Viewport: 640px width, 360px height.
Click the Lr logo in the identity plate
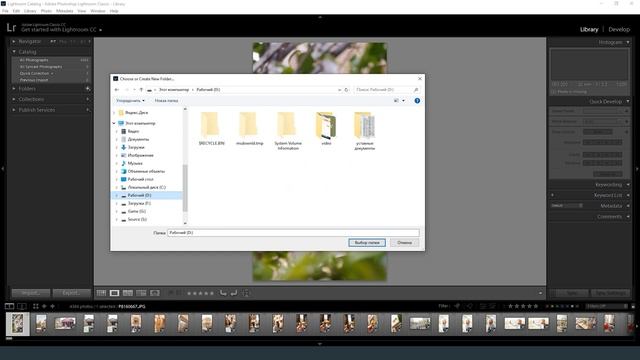(11, 27)
